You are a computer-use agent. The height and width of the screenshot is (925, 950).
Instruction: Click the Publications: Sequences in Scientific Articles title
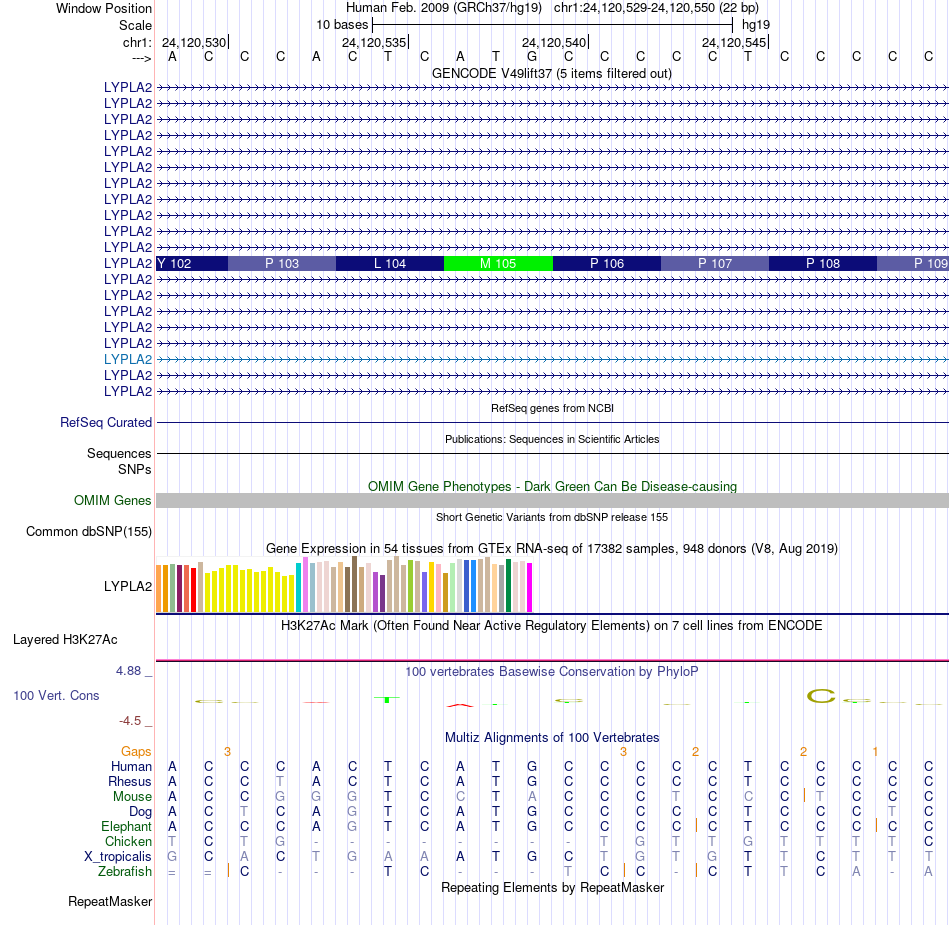552,439
